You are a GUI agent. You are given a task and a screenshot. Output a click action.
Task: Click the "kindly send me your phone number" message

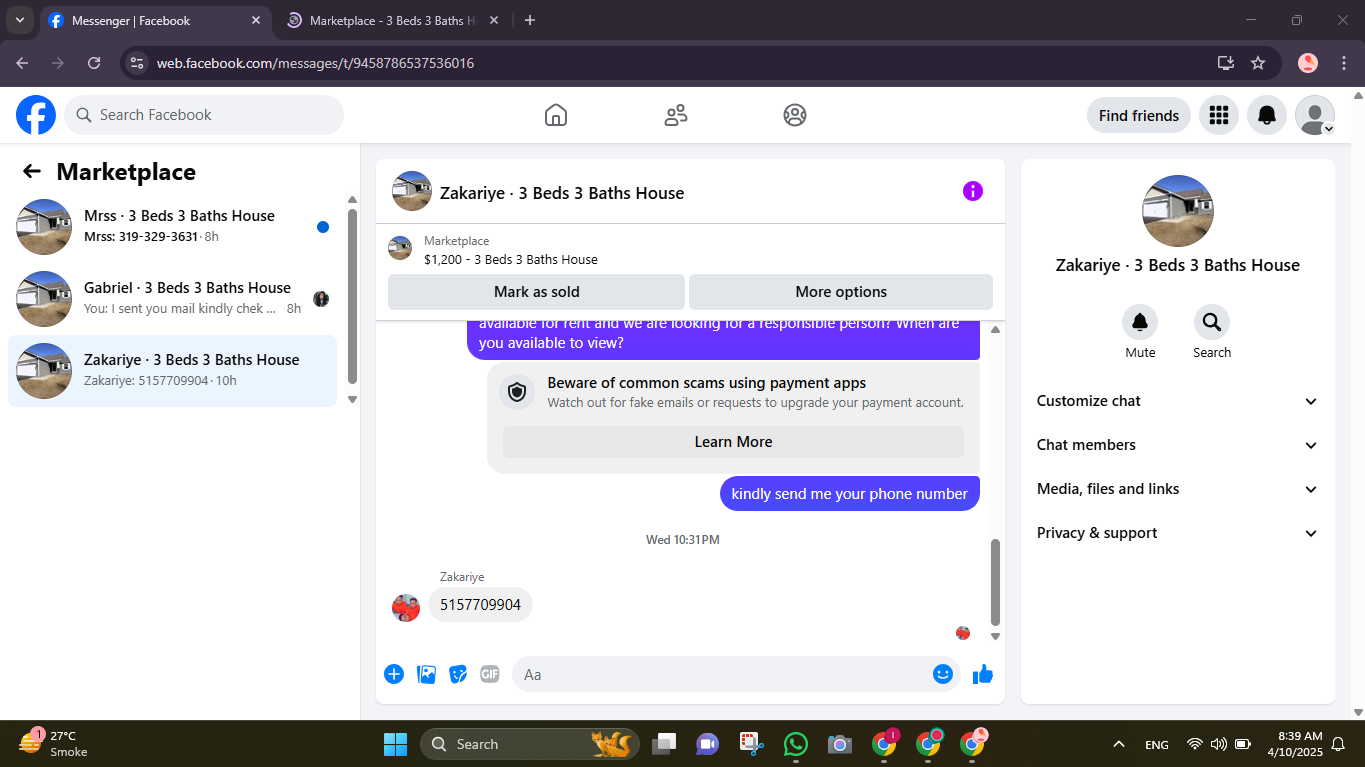pos(850,494)
